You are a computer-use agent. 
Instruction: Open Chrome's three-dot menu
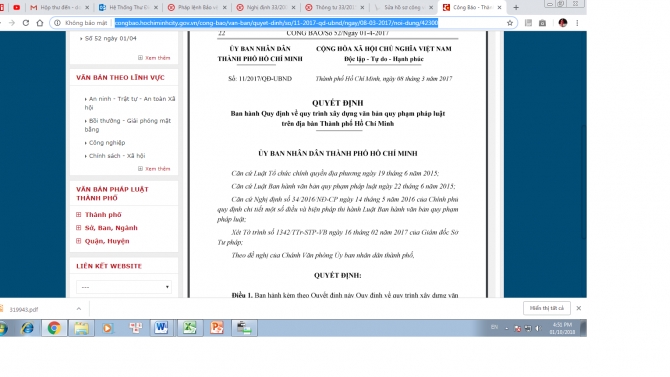577,23
